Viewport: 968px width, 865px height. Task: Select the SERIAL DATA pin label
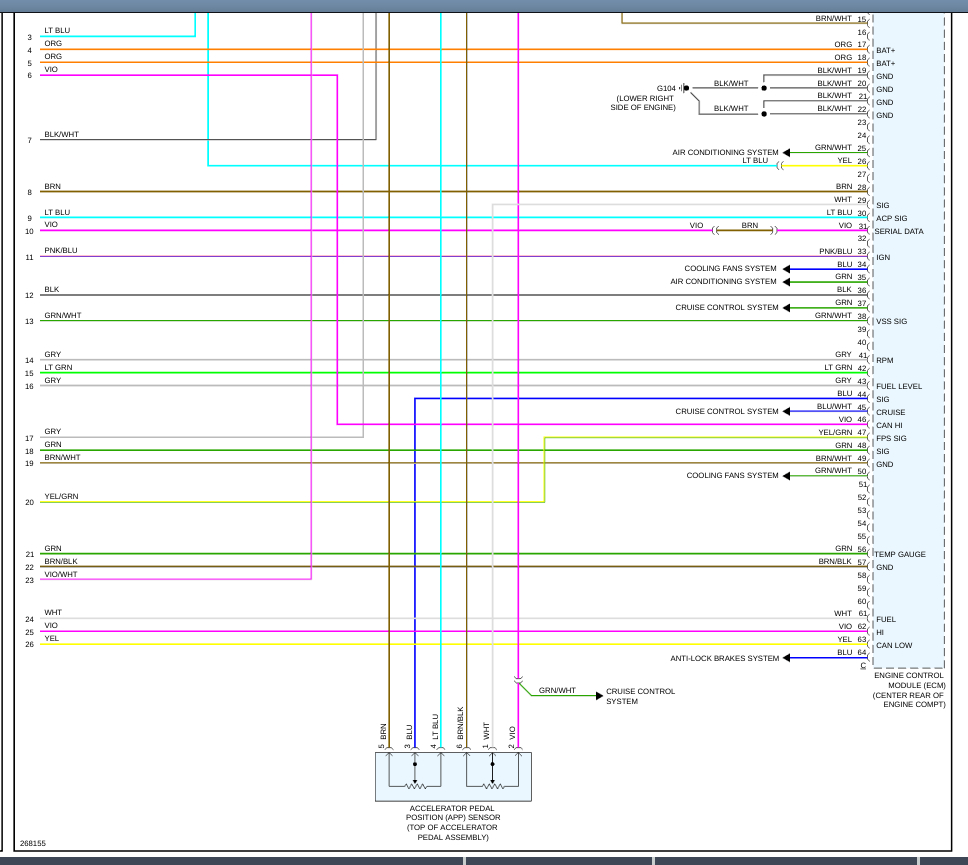[x=899, y=232]
